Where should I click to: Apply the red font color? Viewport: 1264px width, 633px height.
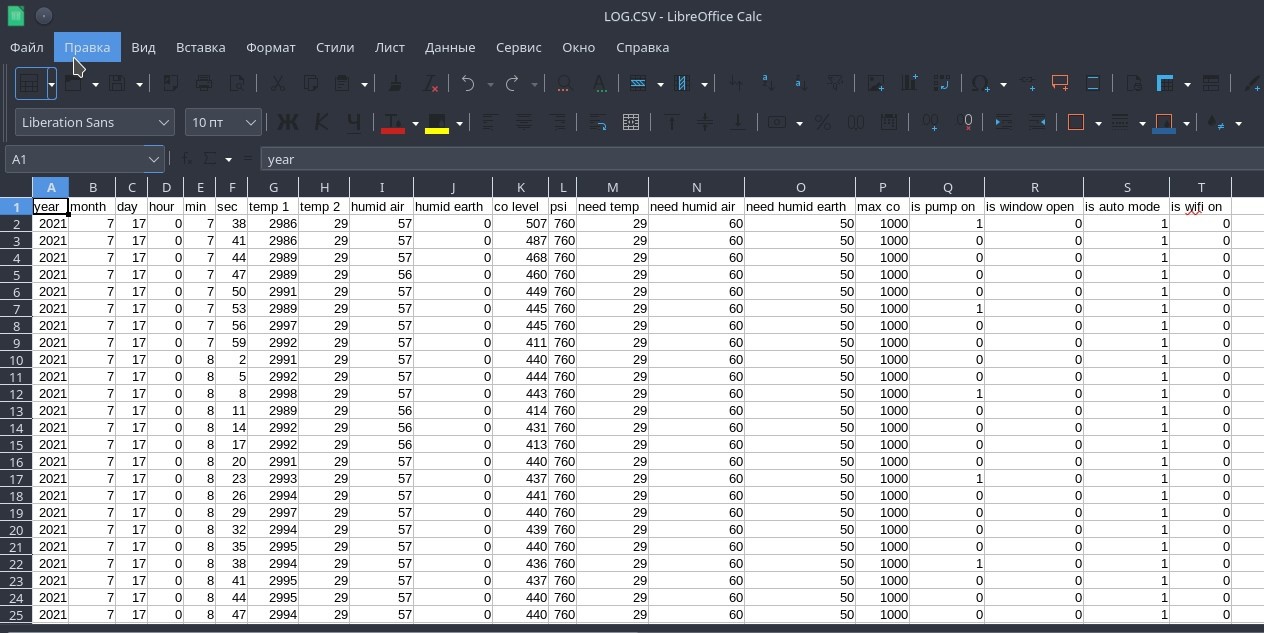pyautogui.click(x=393, y=123)
